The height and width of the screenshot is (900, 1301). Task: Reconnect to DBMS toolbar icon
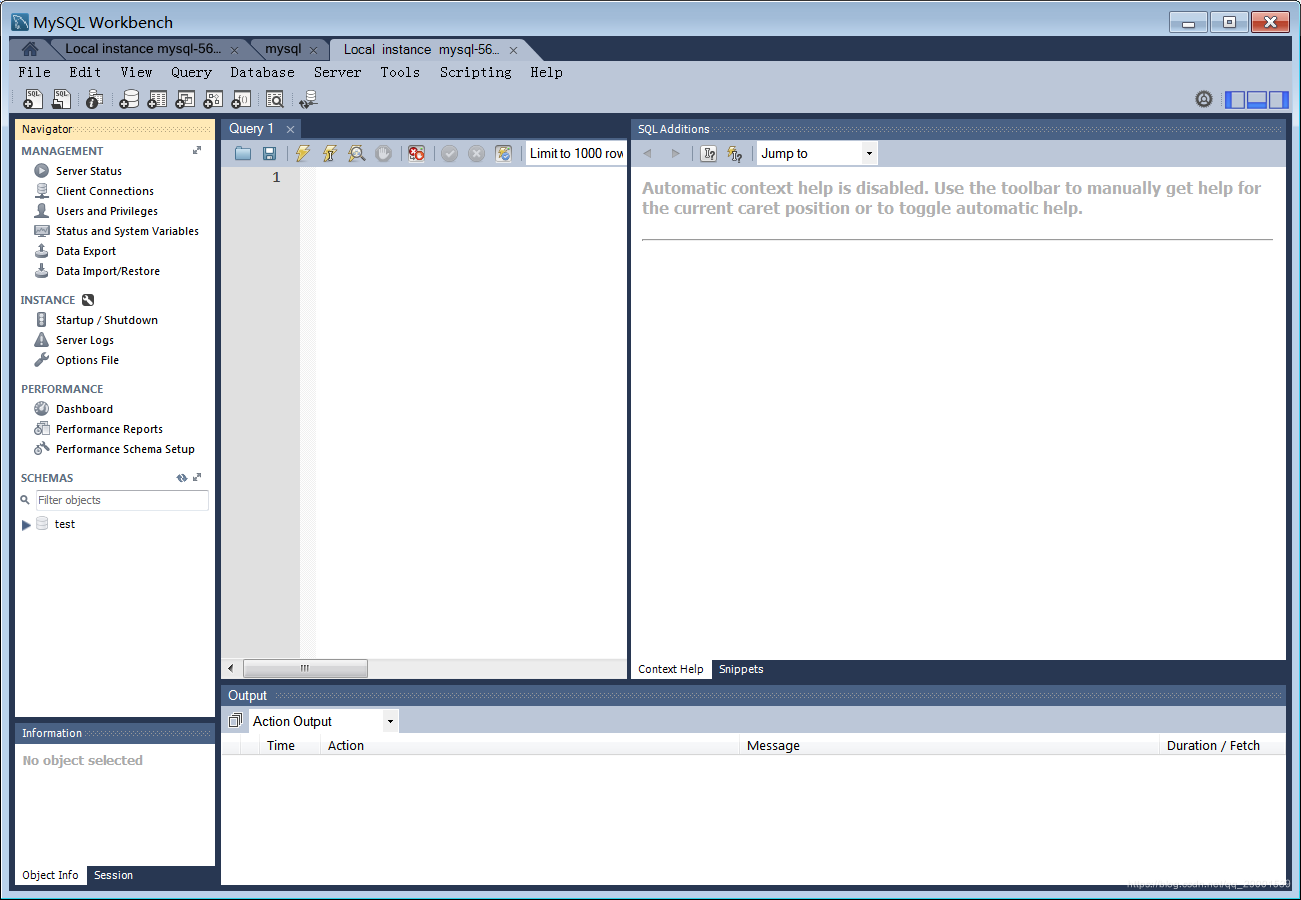[x=308, y=99]
